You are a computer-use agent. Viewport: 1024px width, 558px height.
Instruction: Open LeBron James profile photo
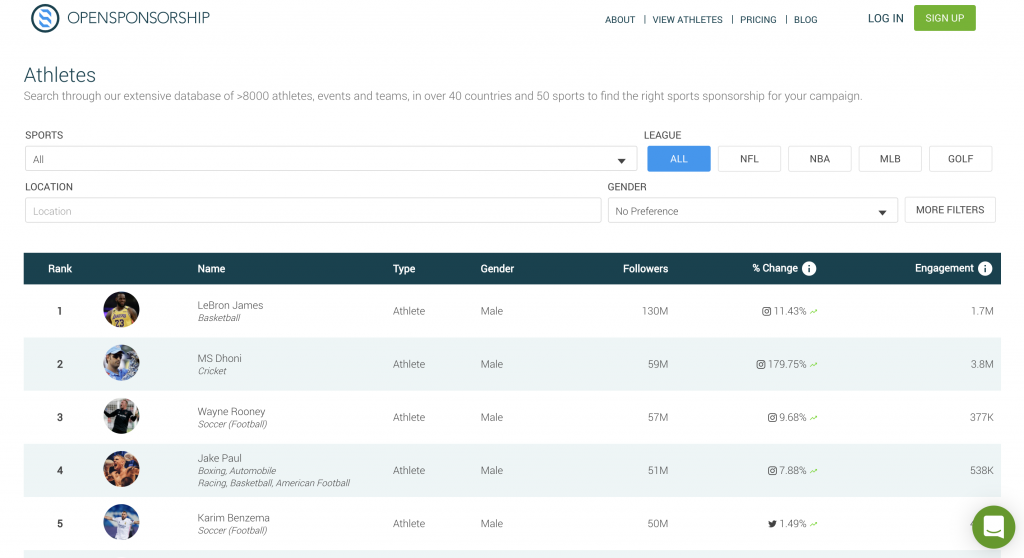tap(121, 310)
